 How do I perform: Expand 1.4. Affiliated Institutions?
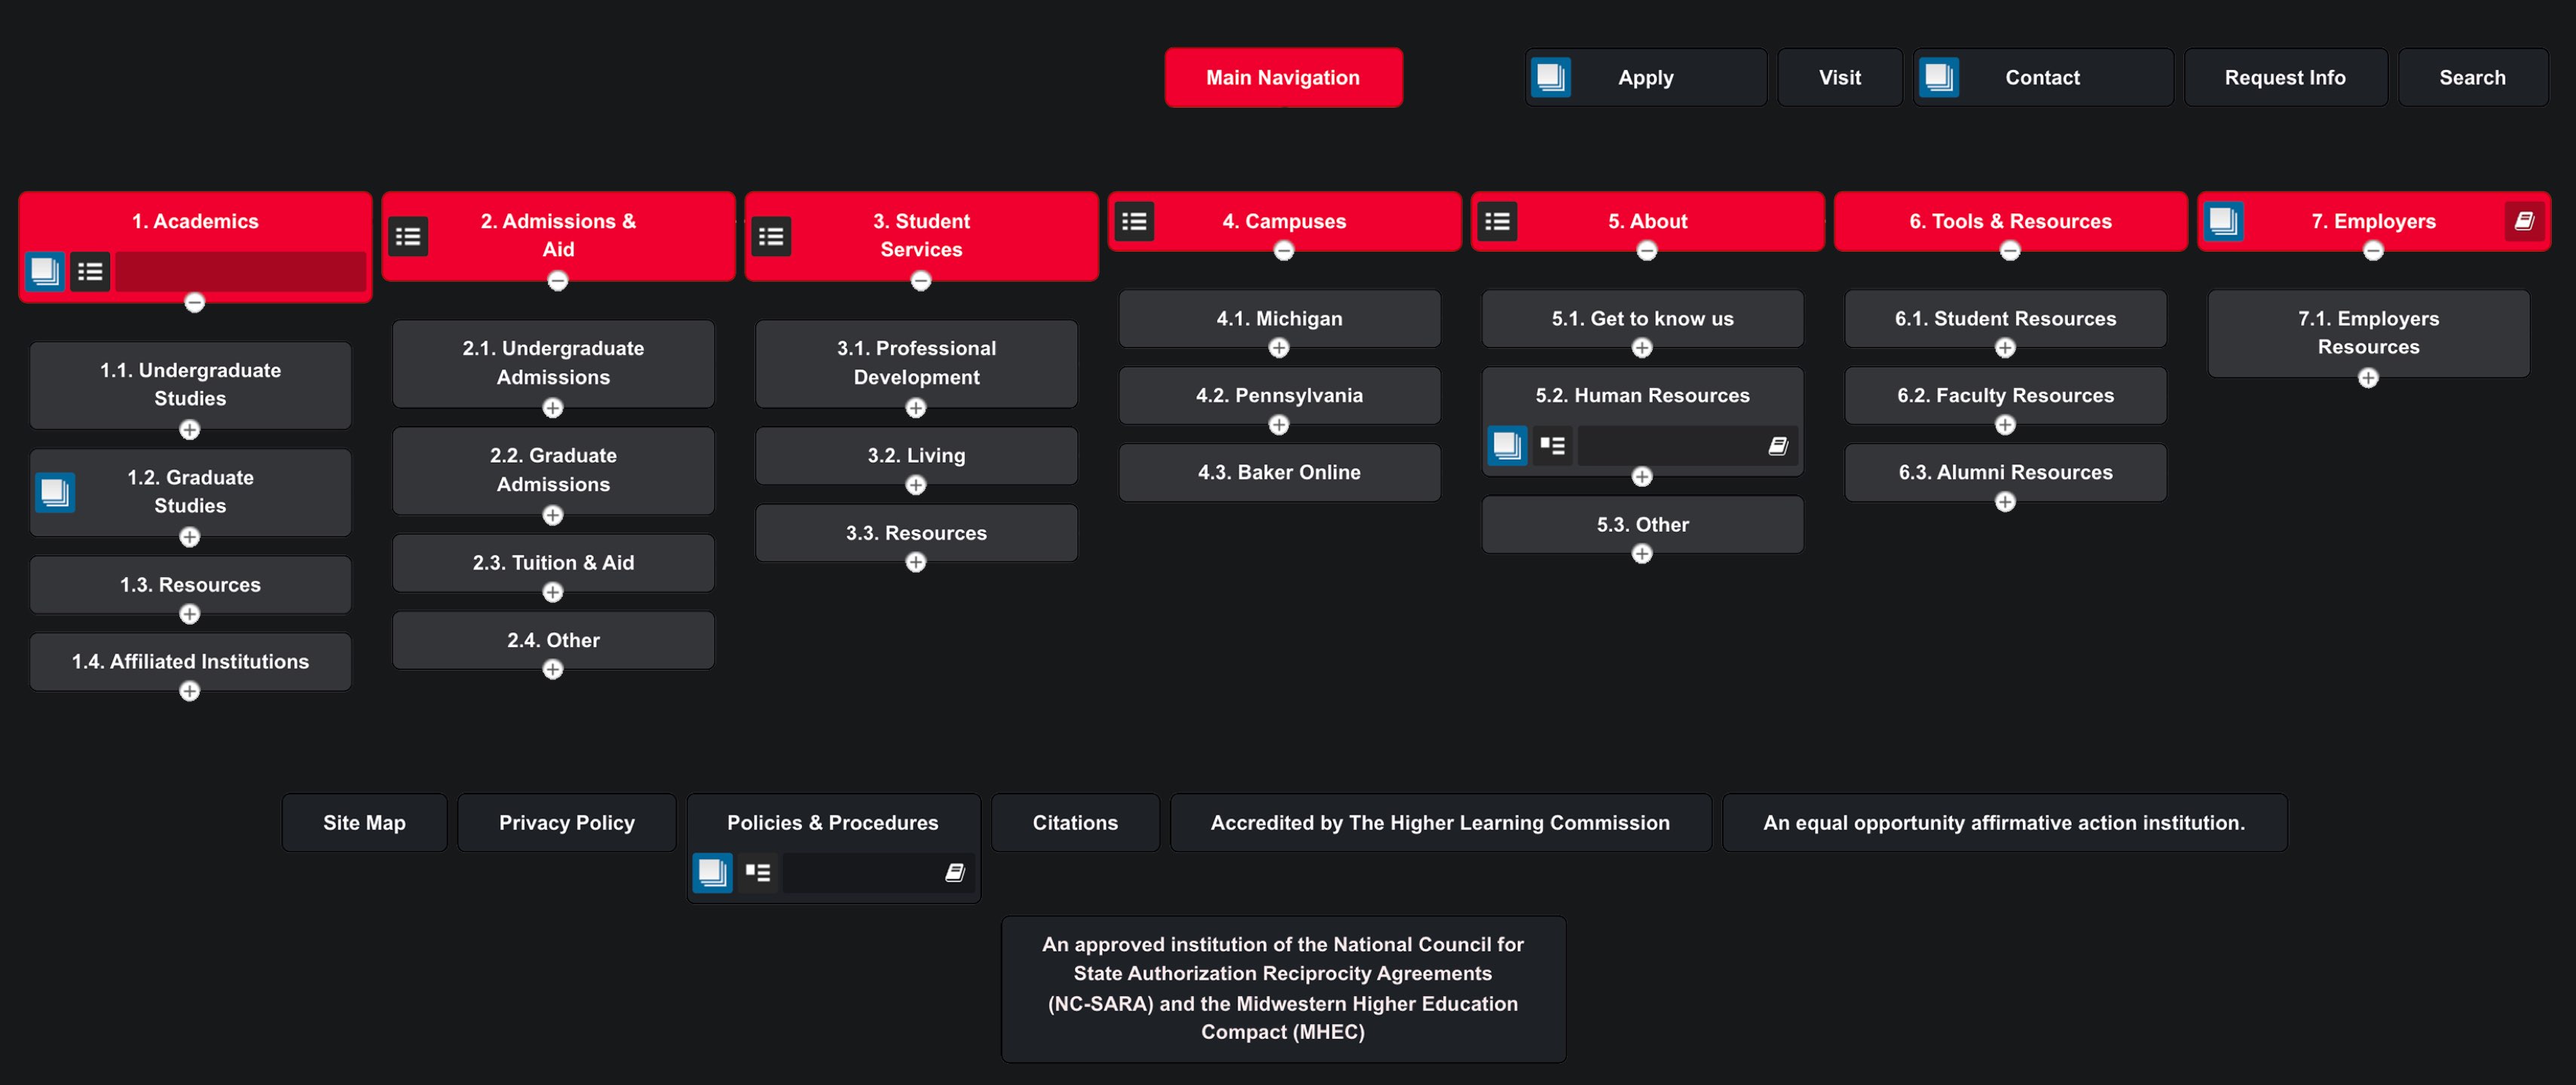[x=190, y=691]
